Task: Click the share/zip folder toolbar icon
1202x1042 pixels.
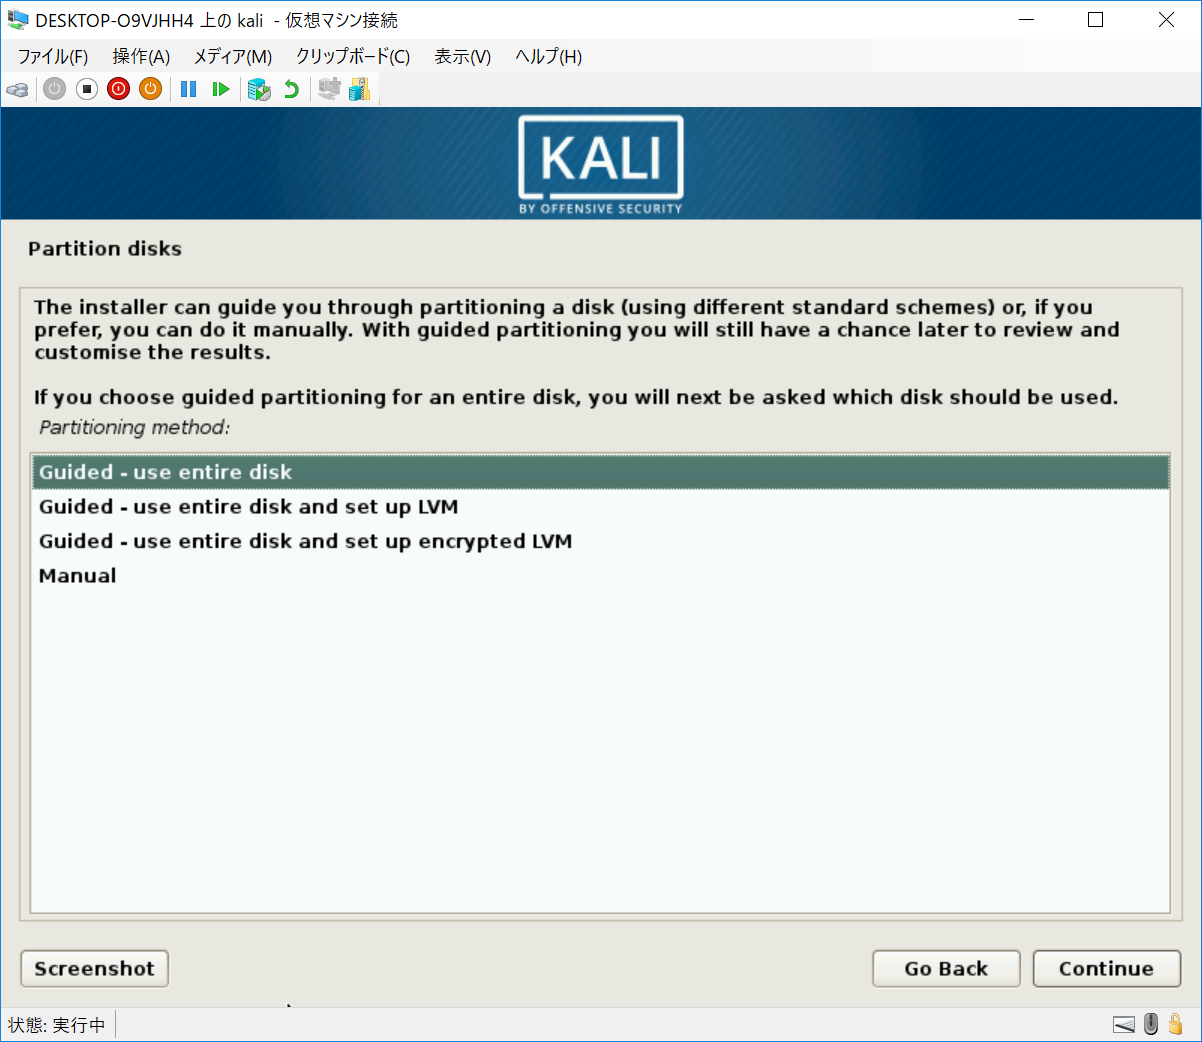Action: pos(360,90)
